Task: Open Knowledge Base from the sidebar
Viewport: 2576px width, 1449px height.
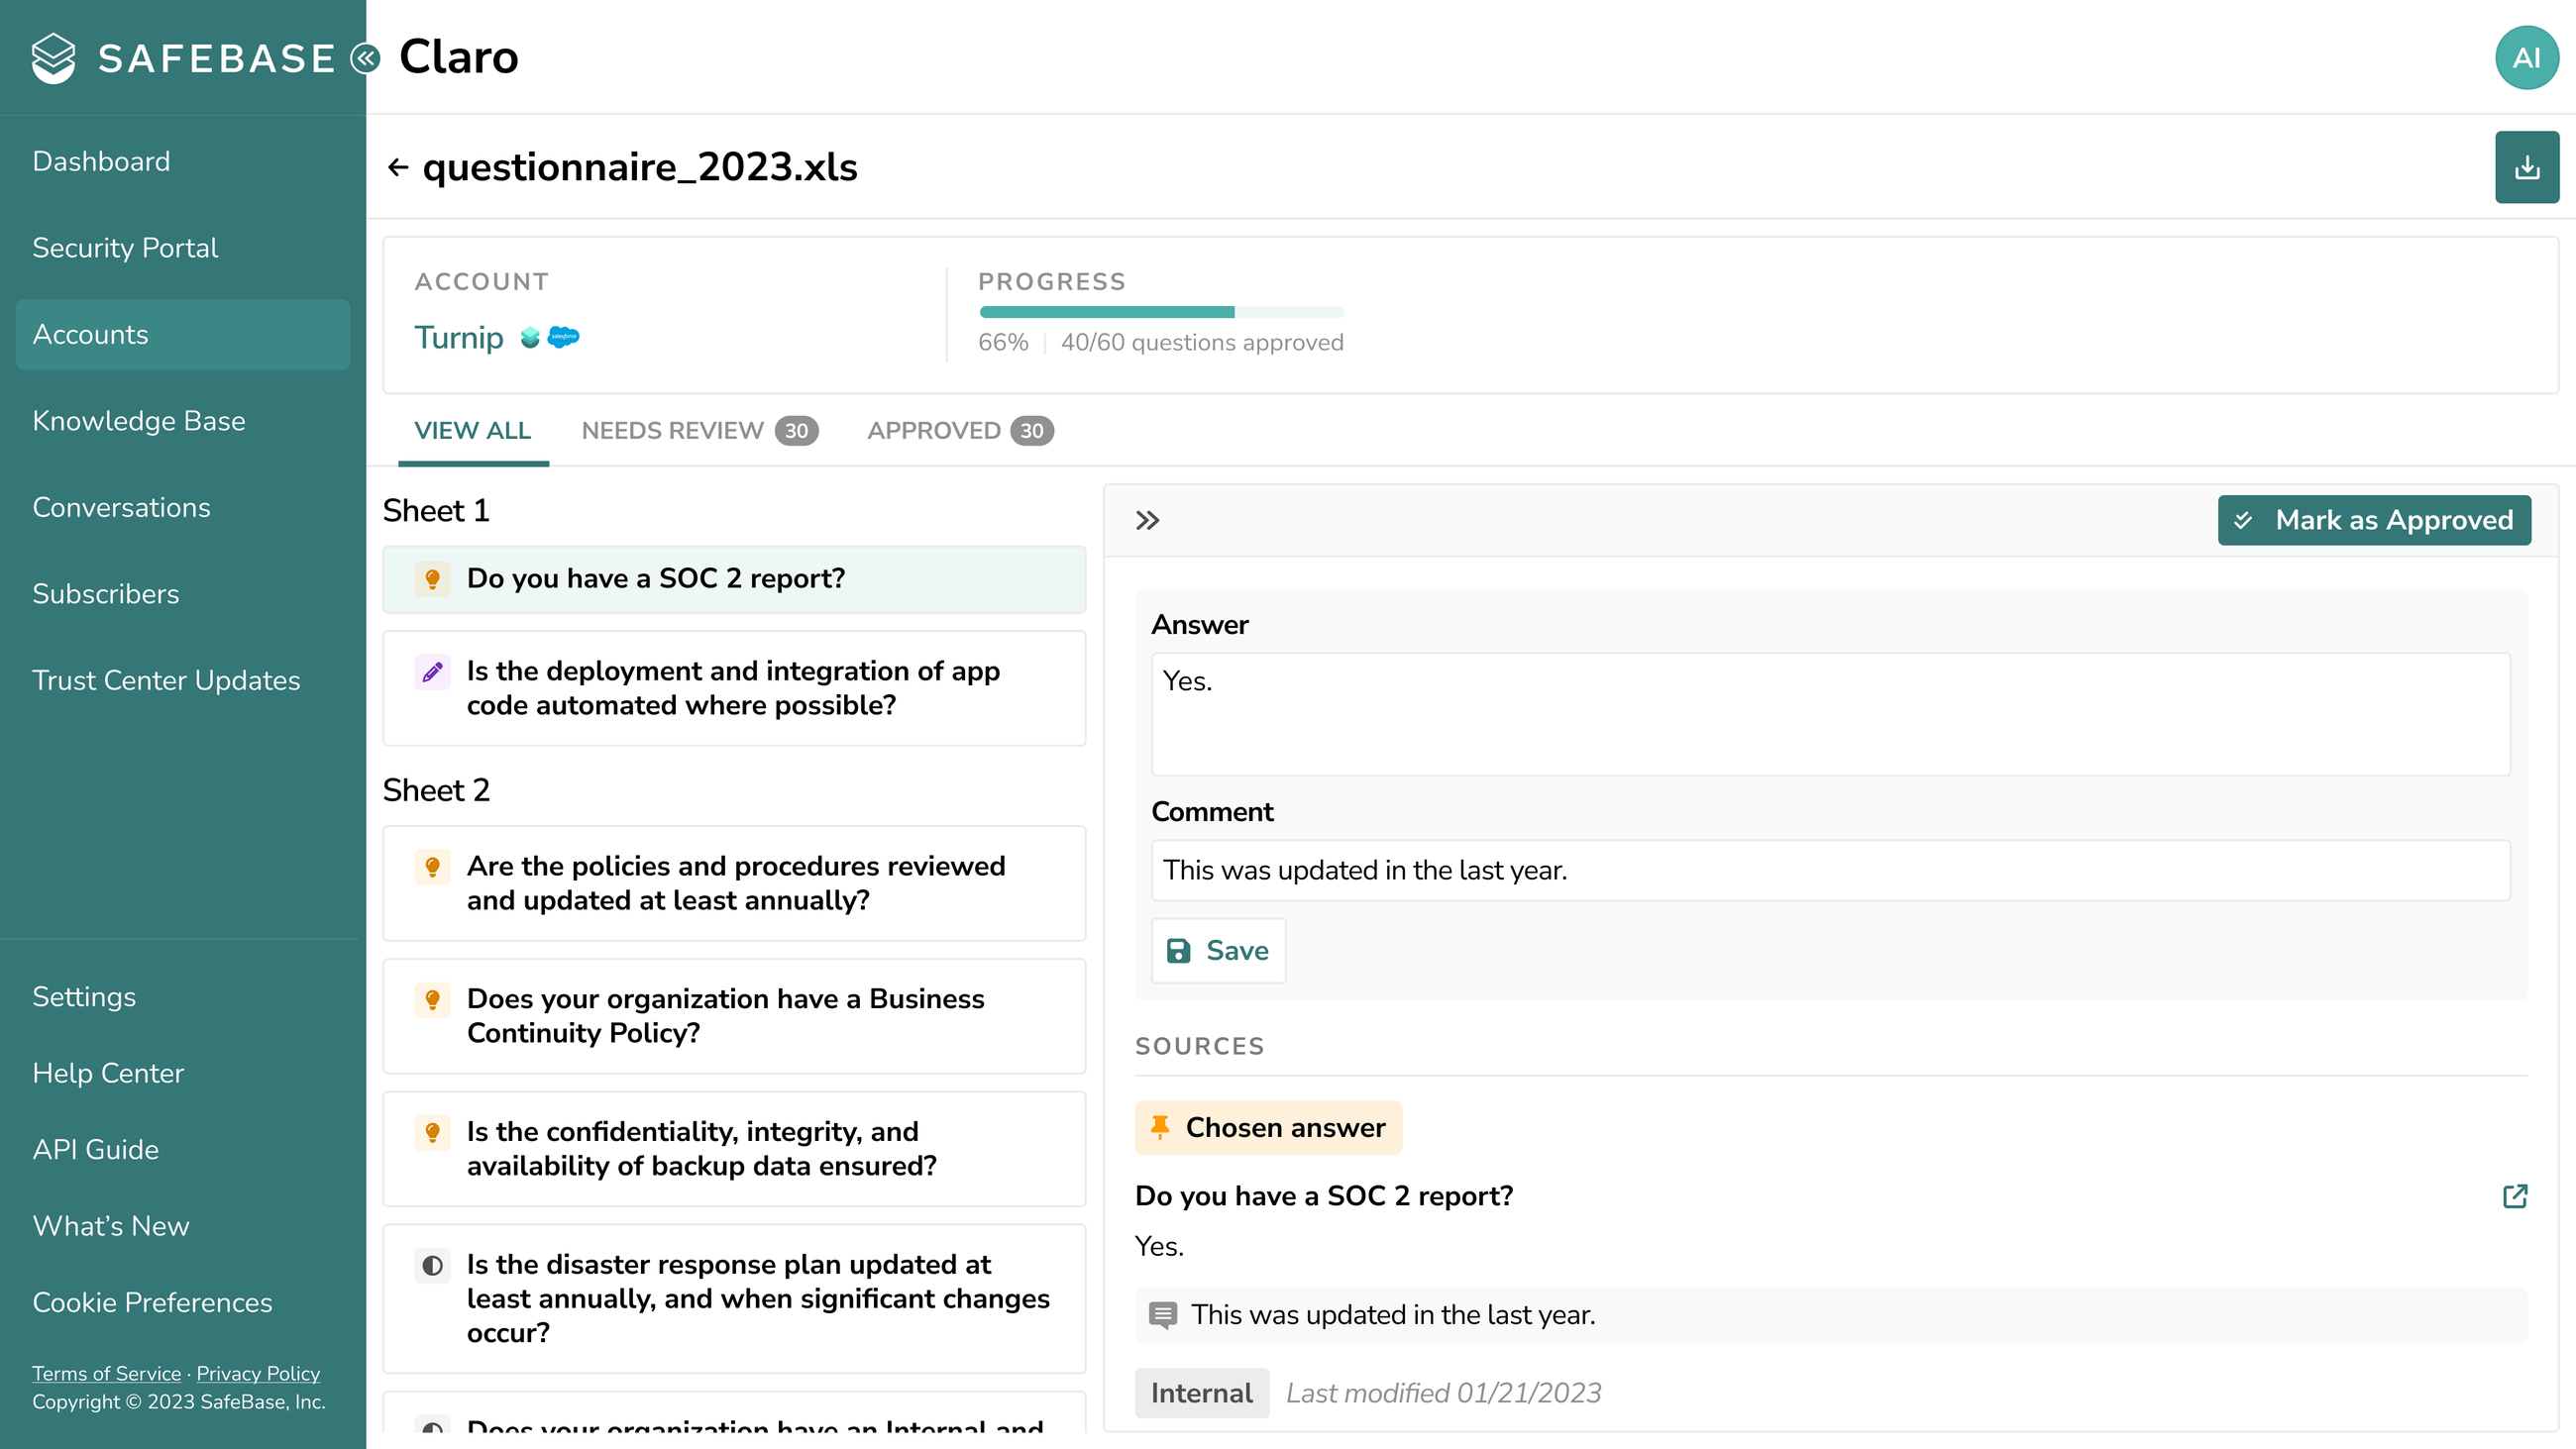Action: tap(139, 421)
